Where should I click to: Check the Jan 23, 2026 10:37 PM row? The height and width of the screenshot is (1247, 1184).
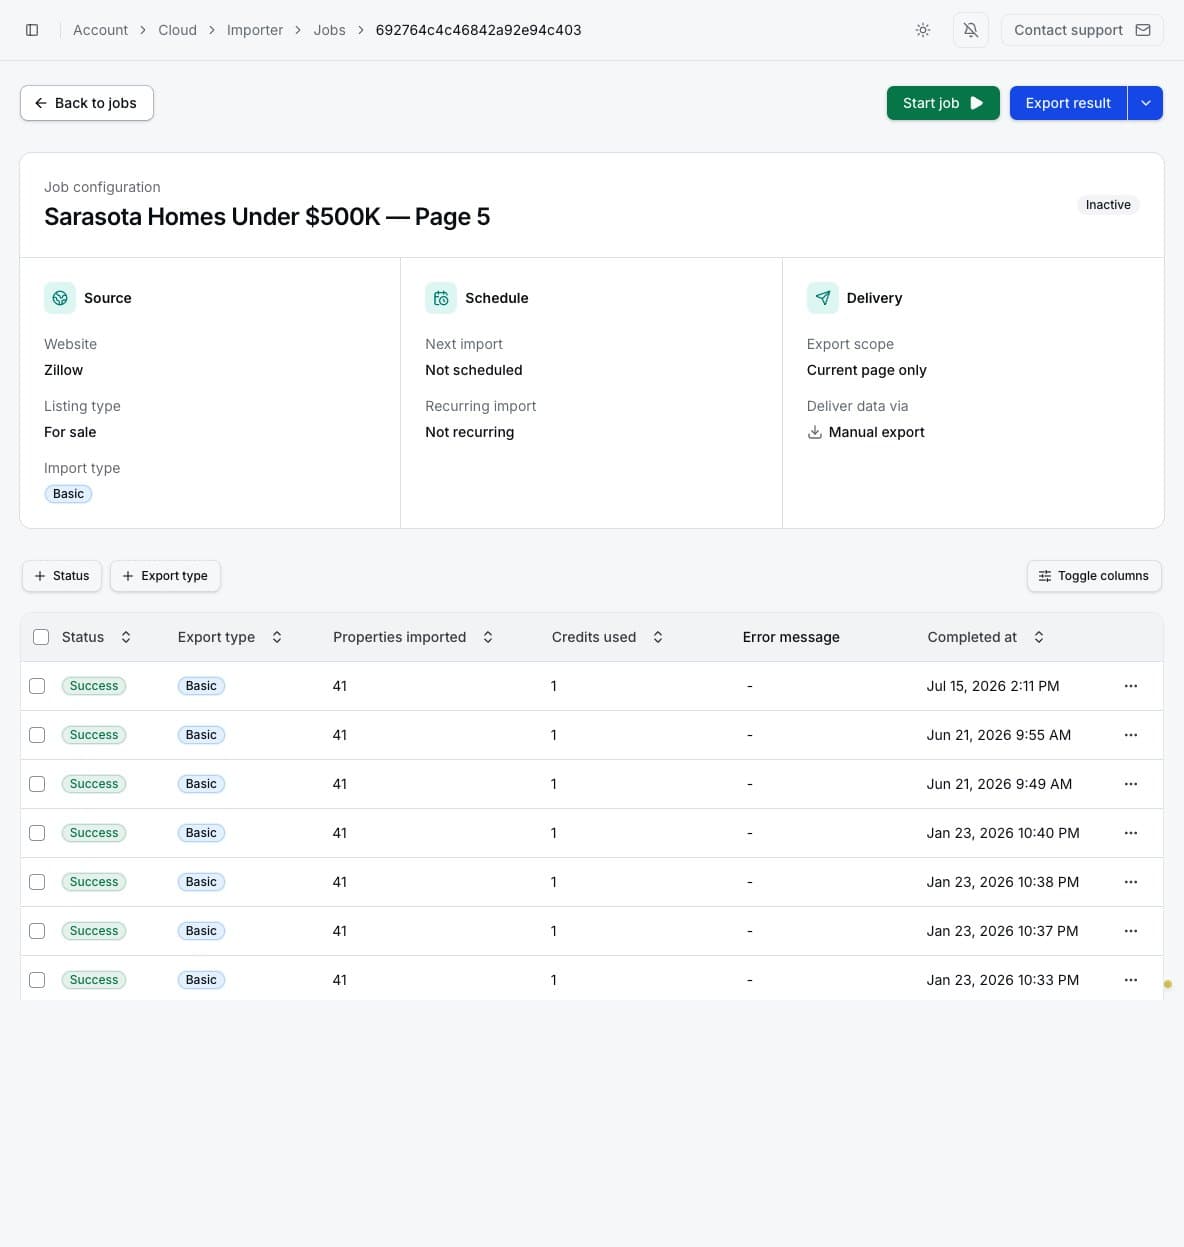click(37, 931)
